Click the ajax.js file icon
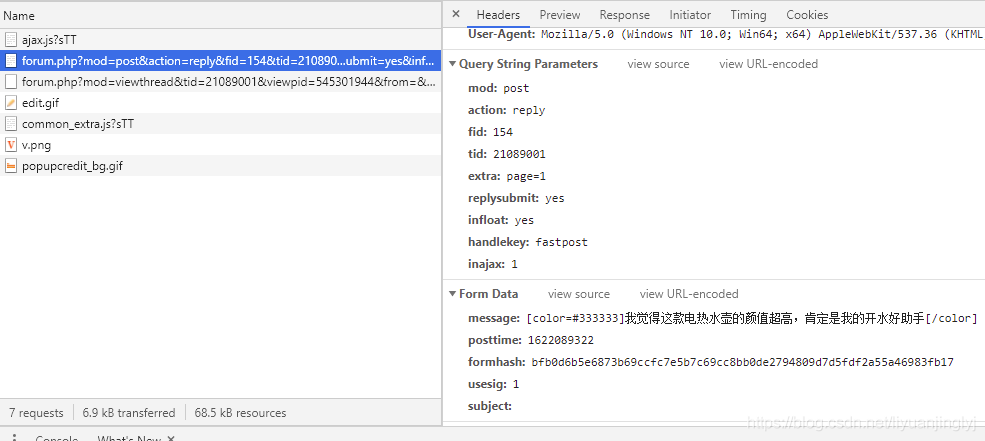This screenshot has width=985, height=441. tap(11, 40)
